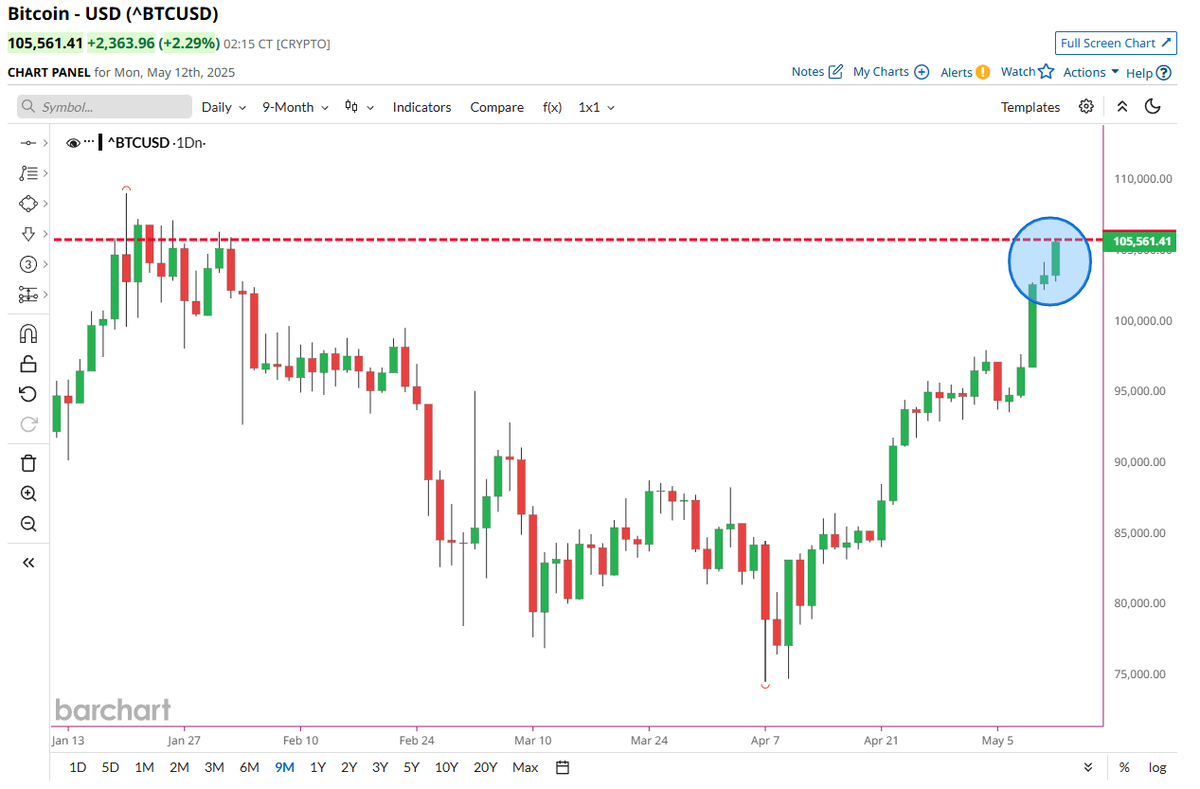This screenshot has width=1200, height=789.
Task: Open the Indicators panel
Action: (x=422, y=107)
